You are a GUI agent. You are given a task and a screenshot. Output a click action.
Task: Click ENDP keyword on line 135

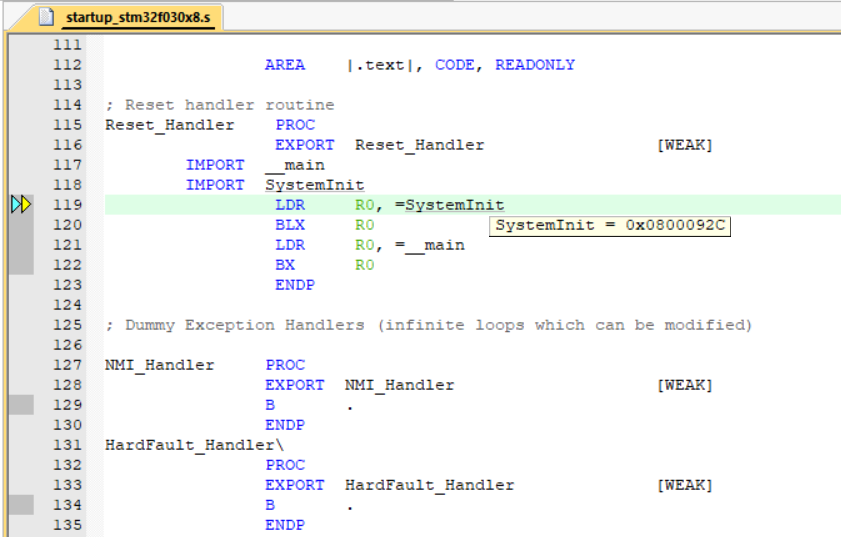coord(285,525)
